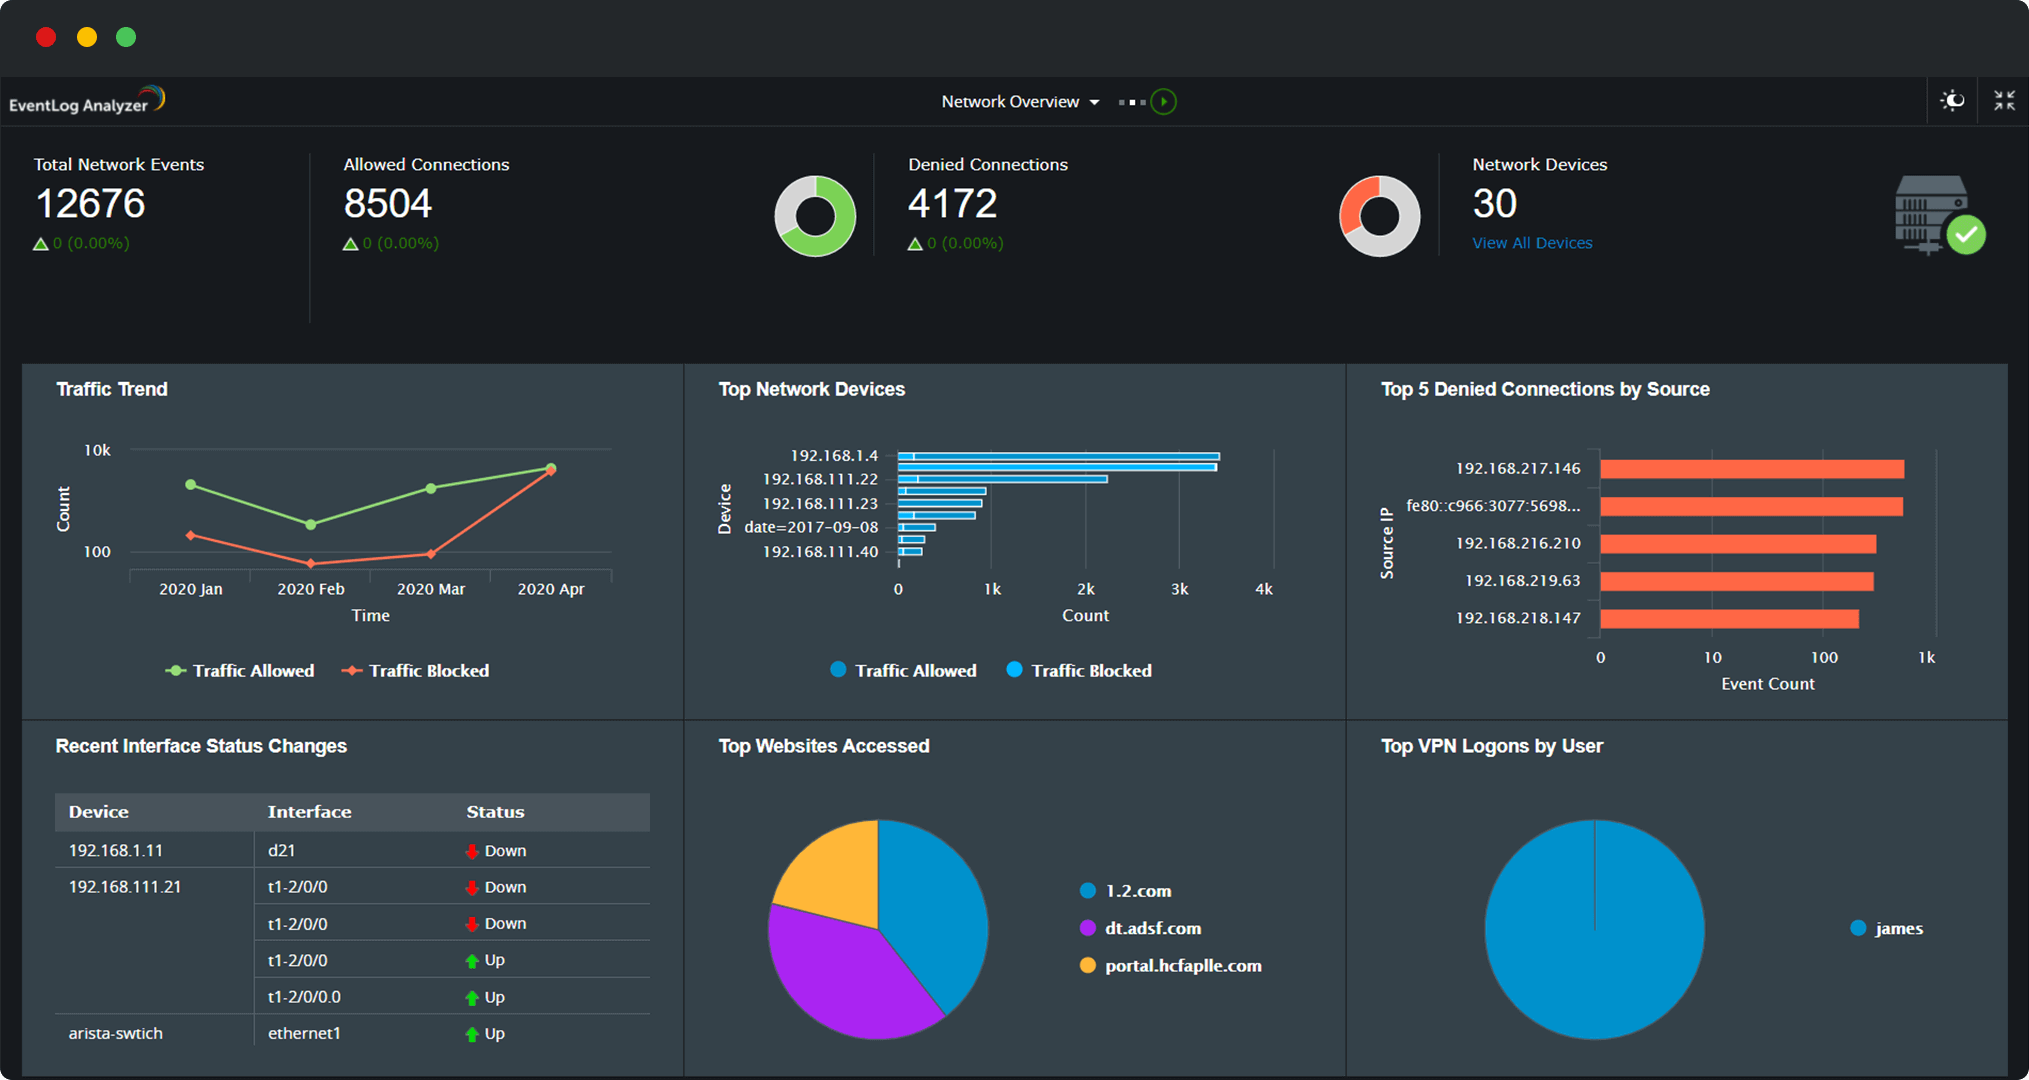
Task: Click the EventLog Analyzer logo
Action: point(86,99)
